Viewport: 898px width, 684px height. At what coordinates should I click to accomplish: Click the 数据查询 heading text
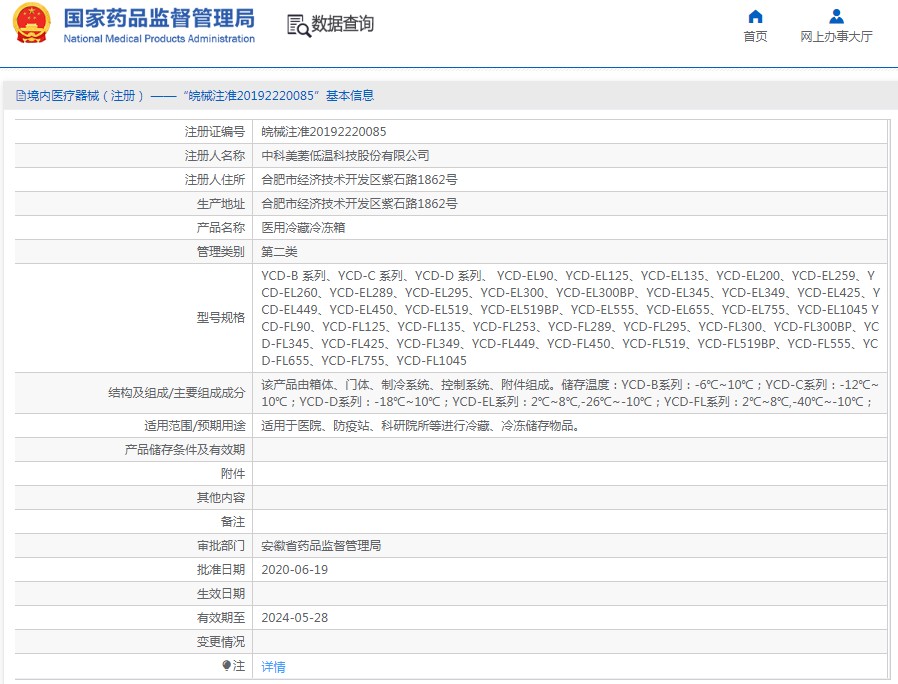click(342, 24)
